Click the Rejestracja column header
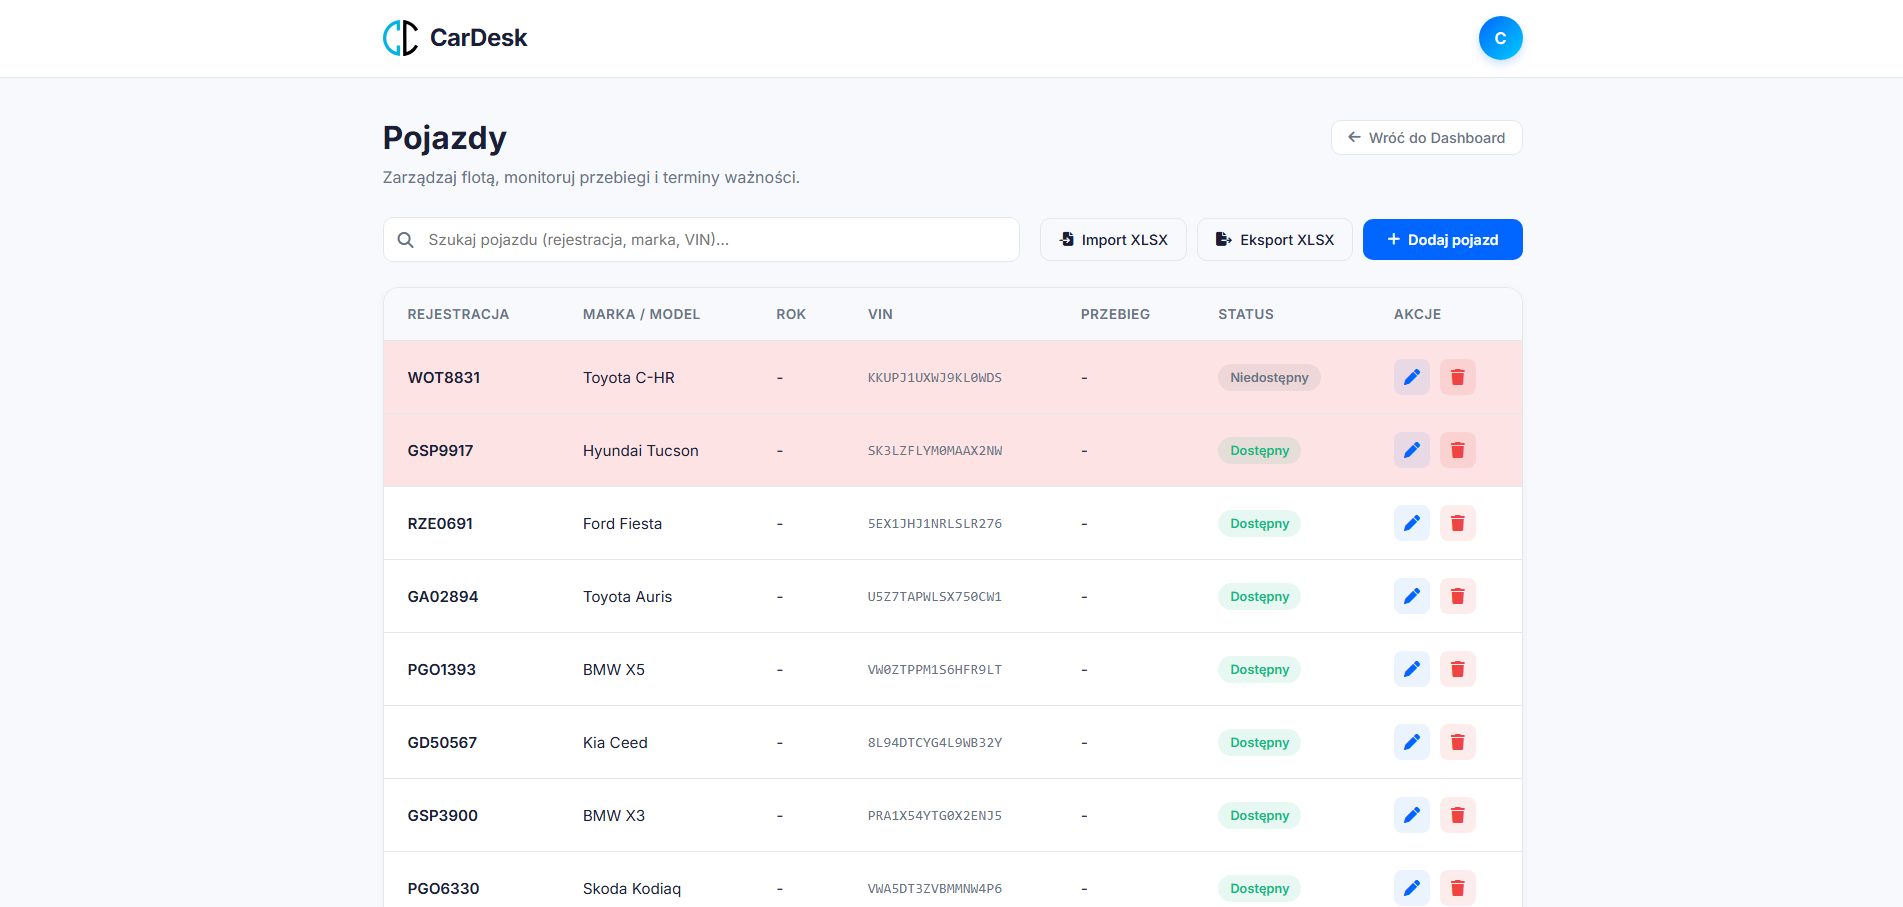 pos(458,314)
